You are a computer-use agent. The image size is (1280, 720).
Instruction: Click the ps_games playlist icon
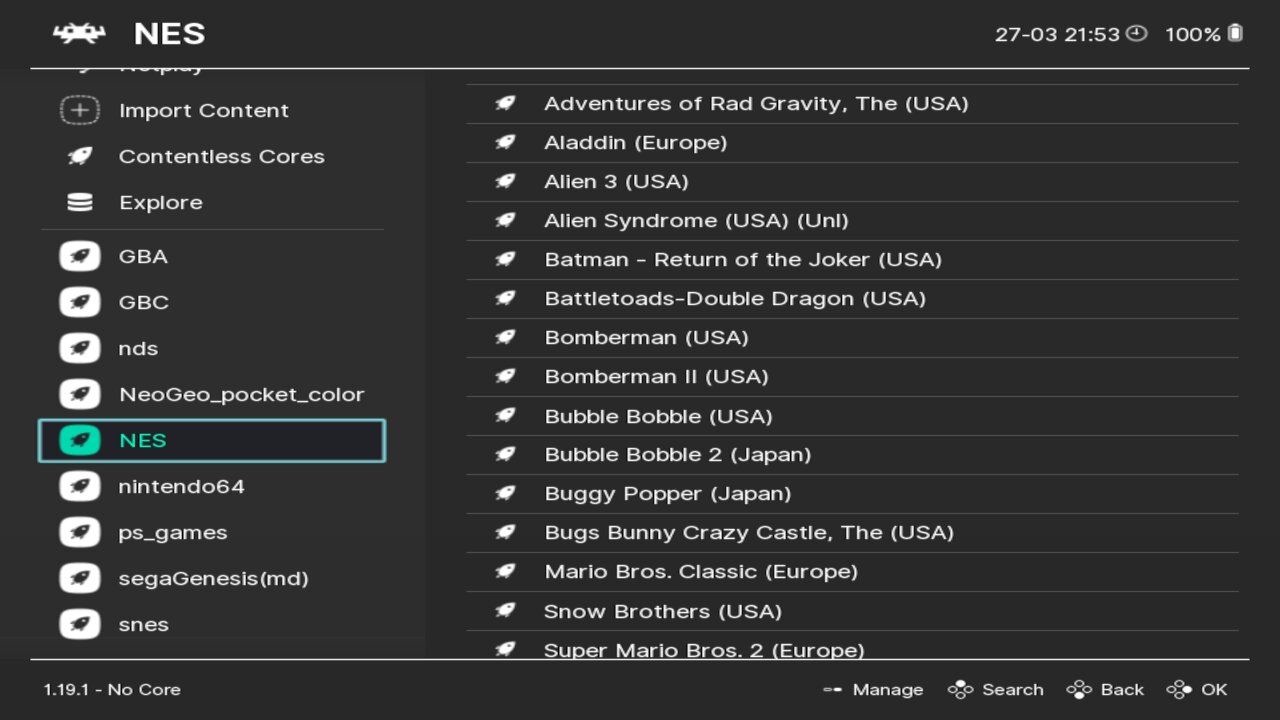80,532
